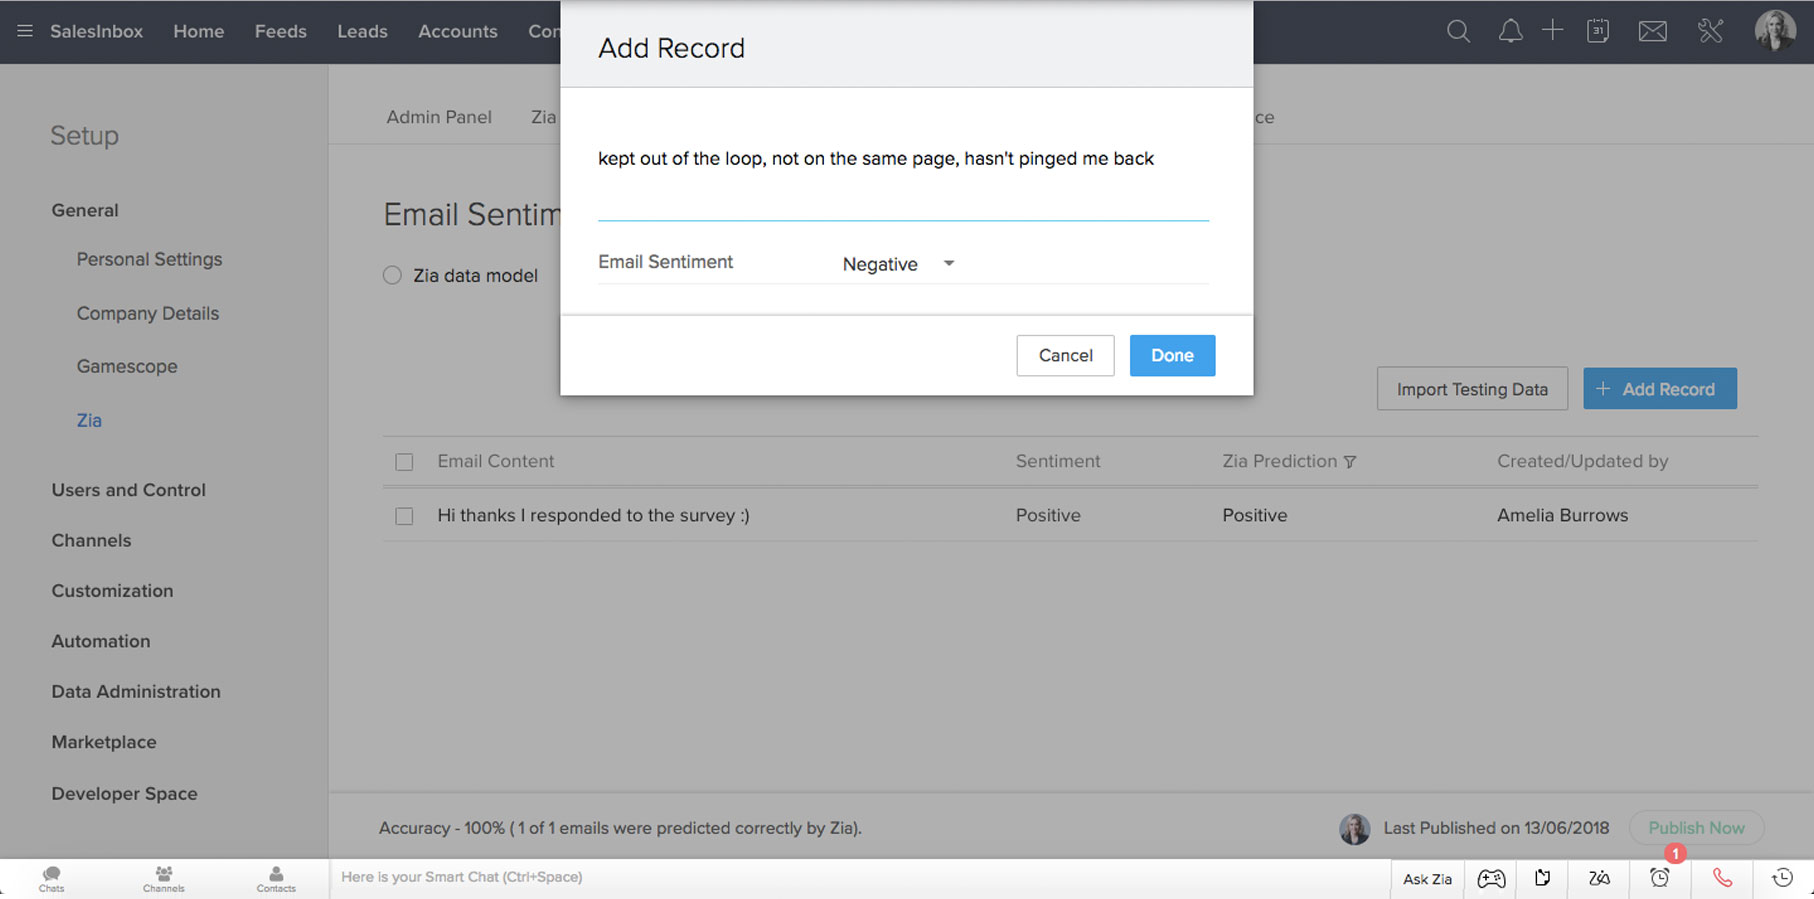Click Done in Add Record dialog
The image size is (1814, 899).
point(1172,355)
